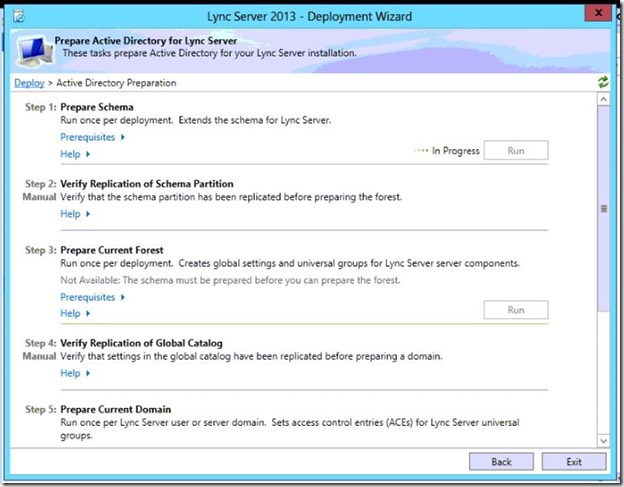Image resolution: width=624 pixels, height=487 pixels.
Task: Click the Back button
Action: click(501, 462)
